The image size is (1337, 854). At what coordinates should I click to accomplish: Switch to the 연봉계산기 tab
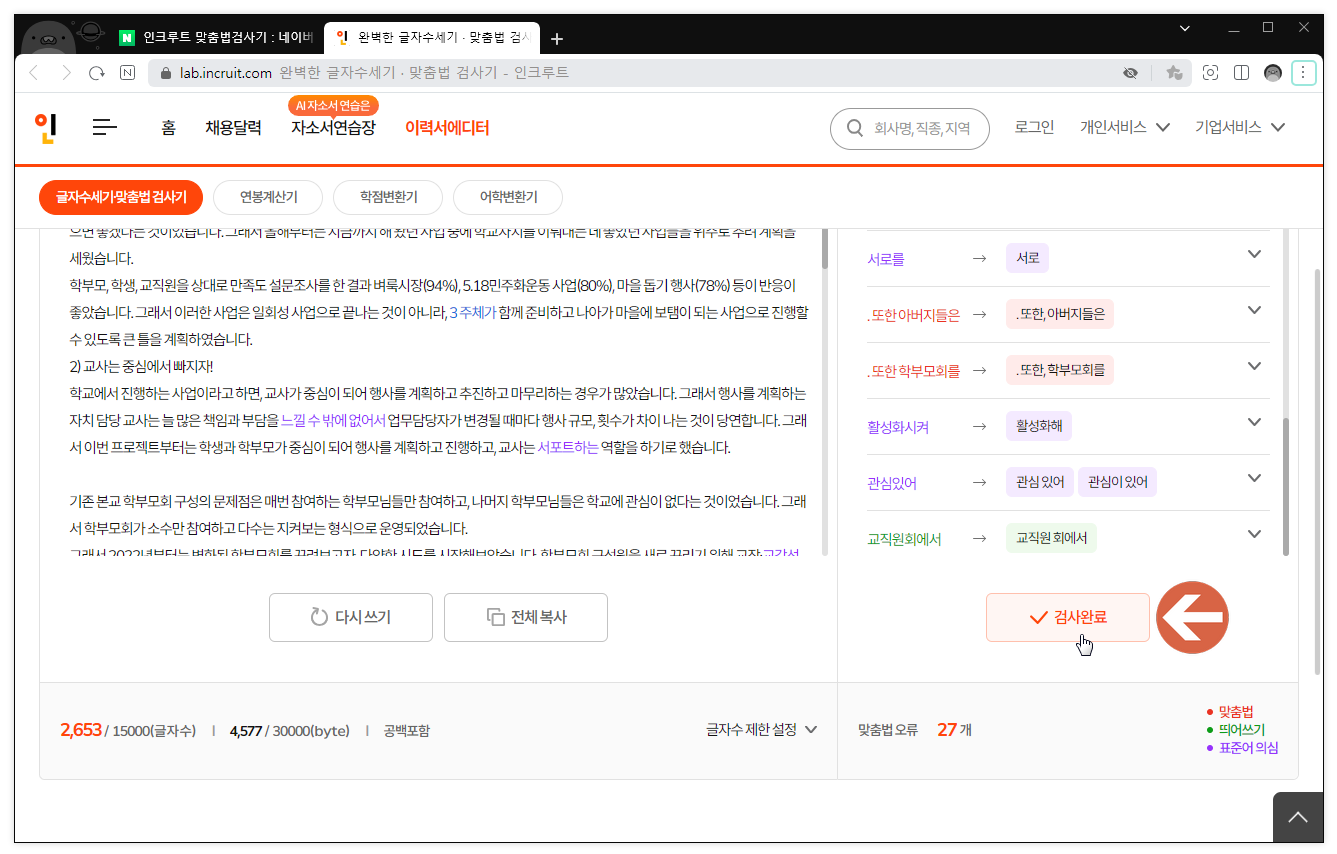[268, 197]
